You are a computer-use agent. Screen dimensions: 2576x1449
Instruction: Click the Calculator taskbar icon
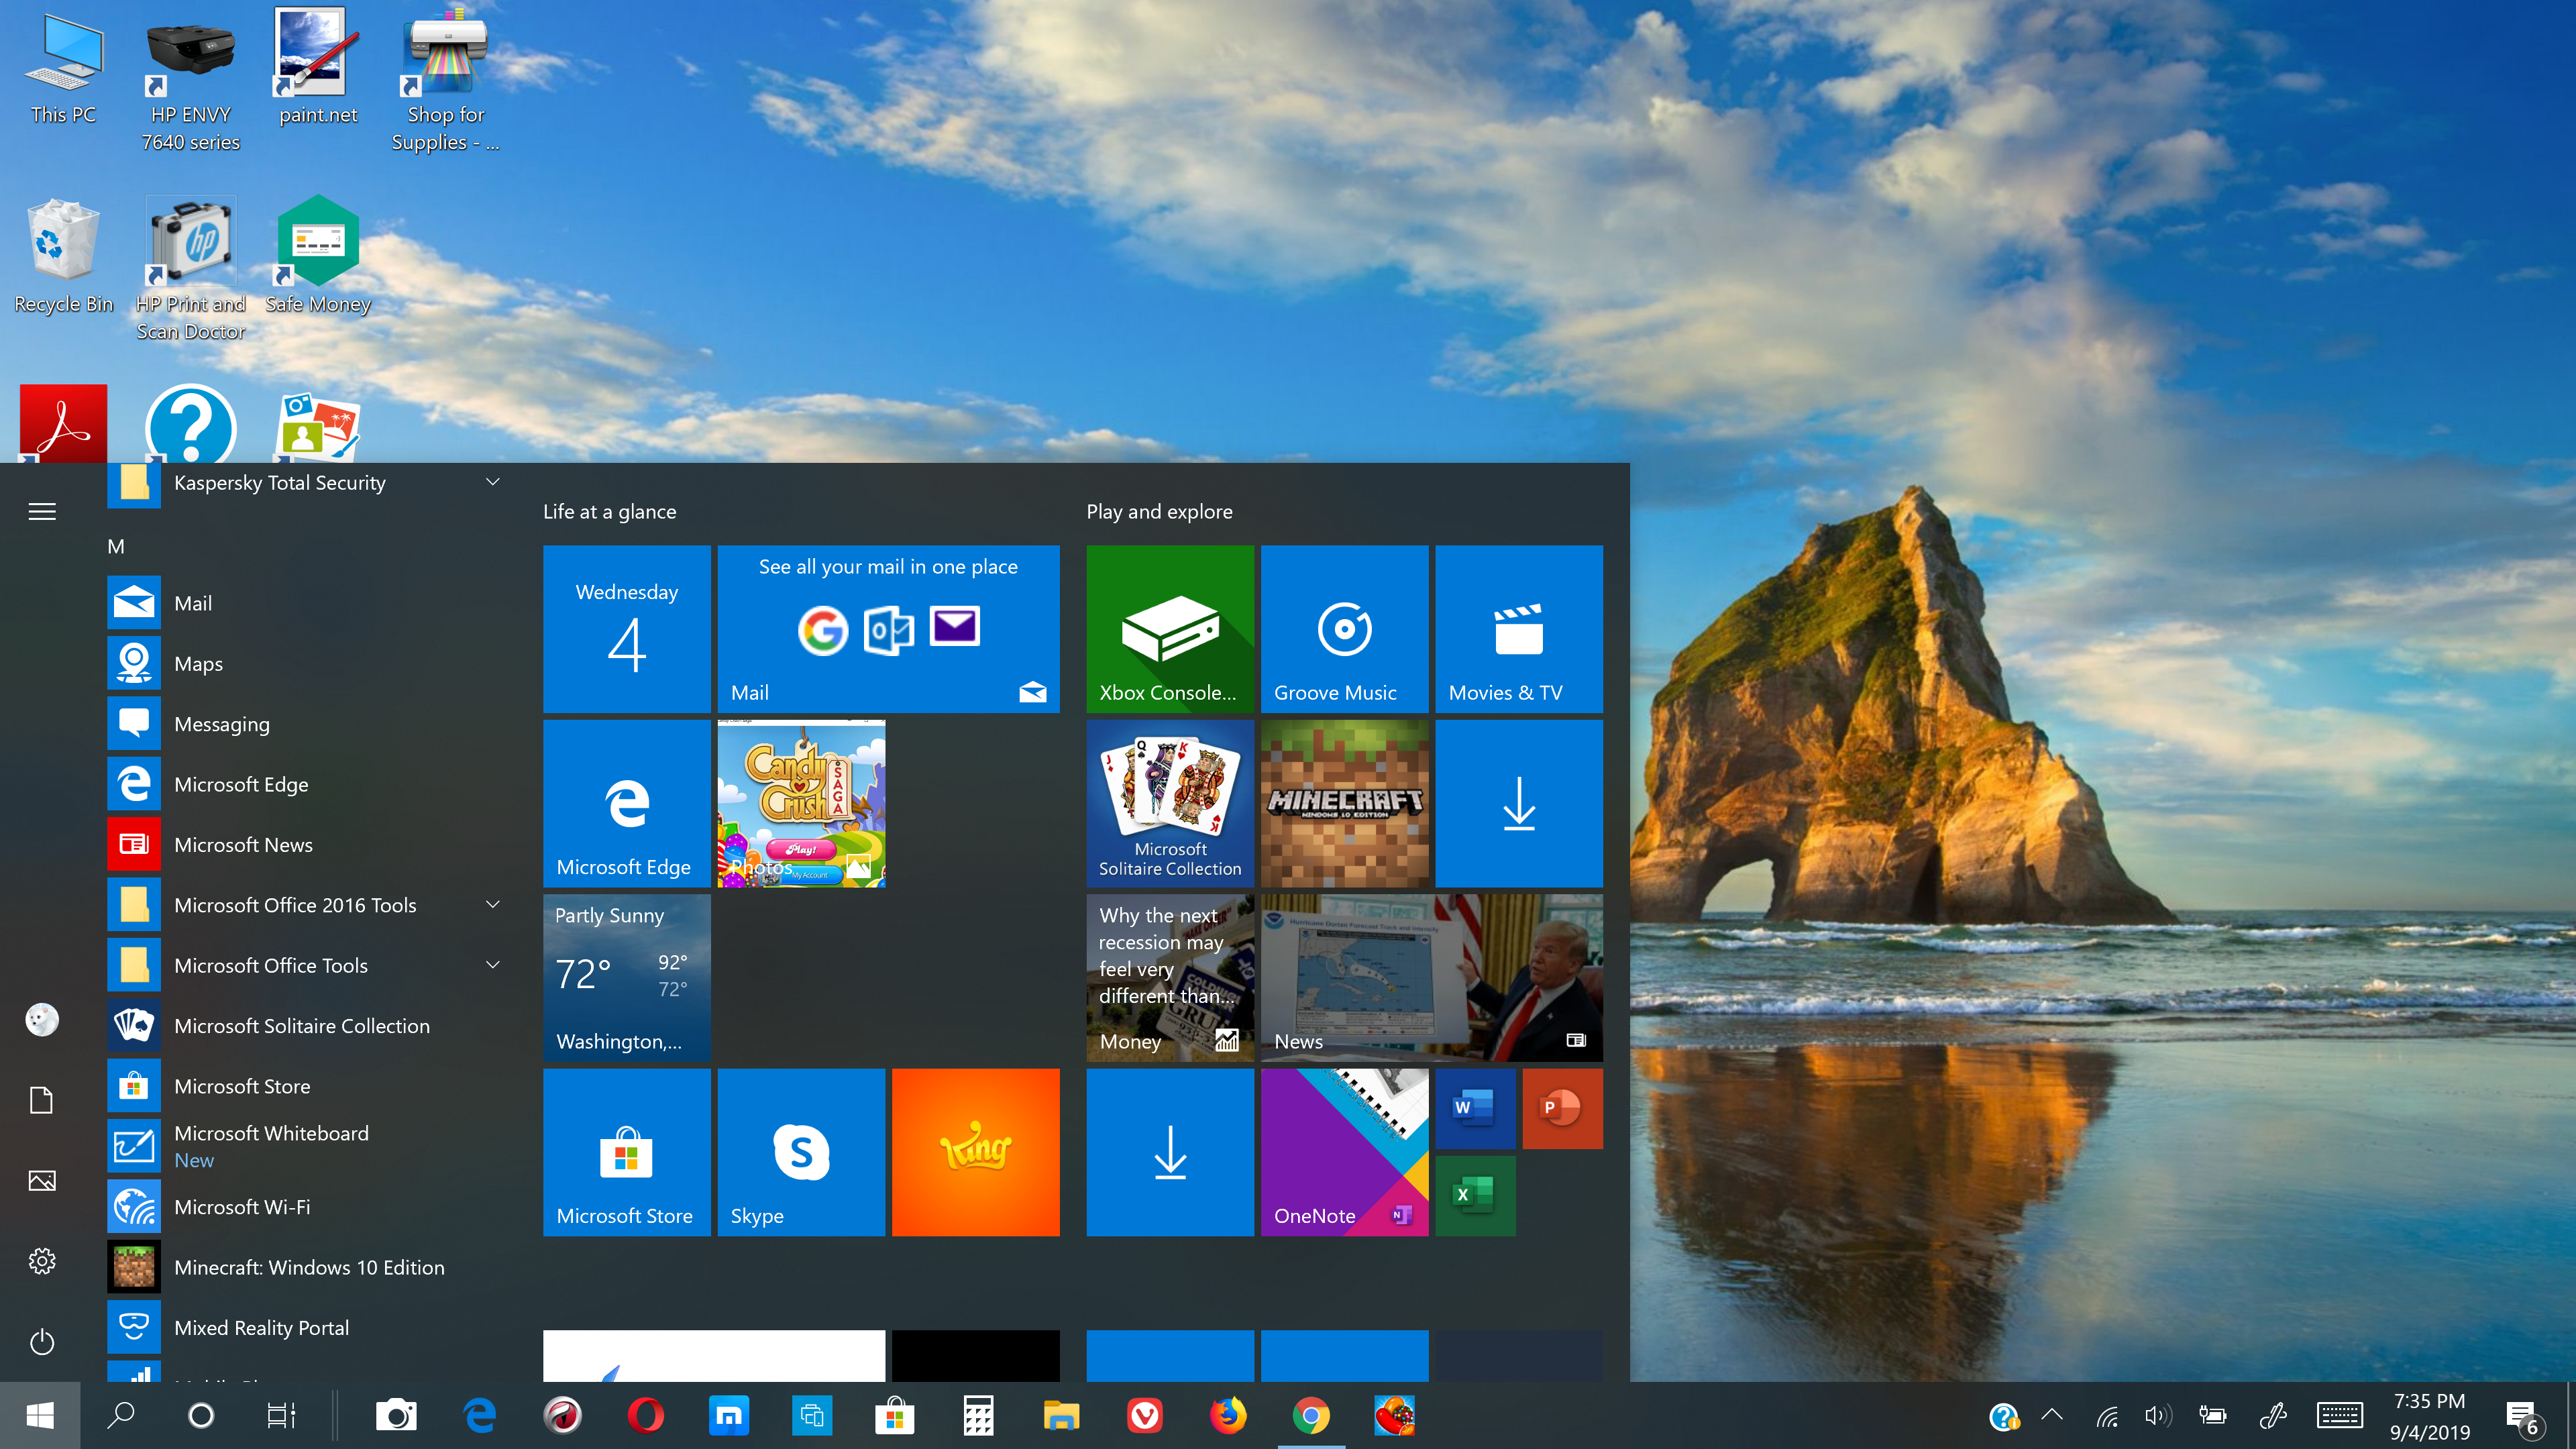(x=978, y=1415)
